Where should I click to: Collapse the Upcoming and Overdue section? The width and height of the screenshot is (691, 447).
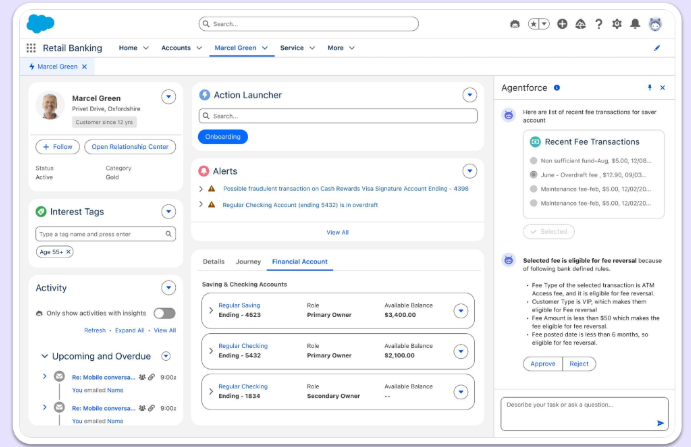[x=45, y=356]
